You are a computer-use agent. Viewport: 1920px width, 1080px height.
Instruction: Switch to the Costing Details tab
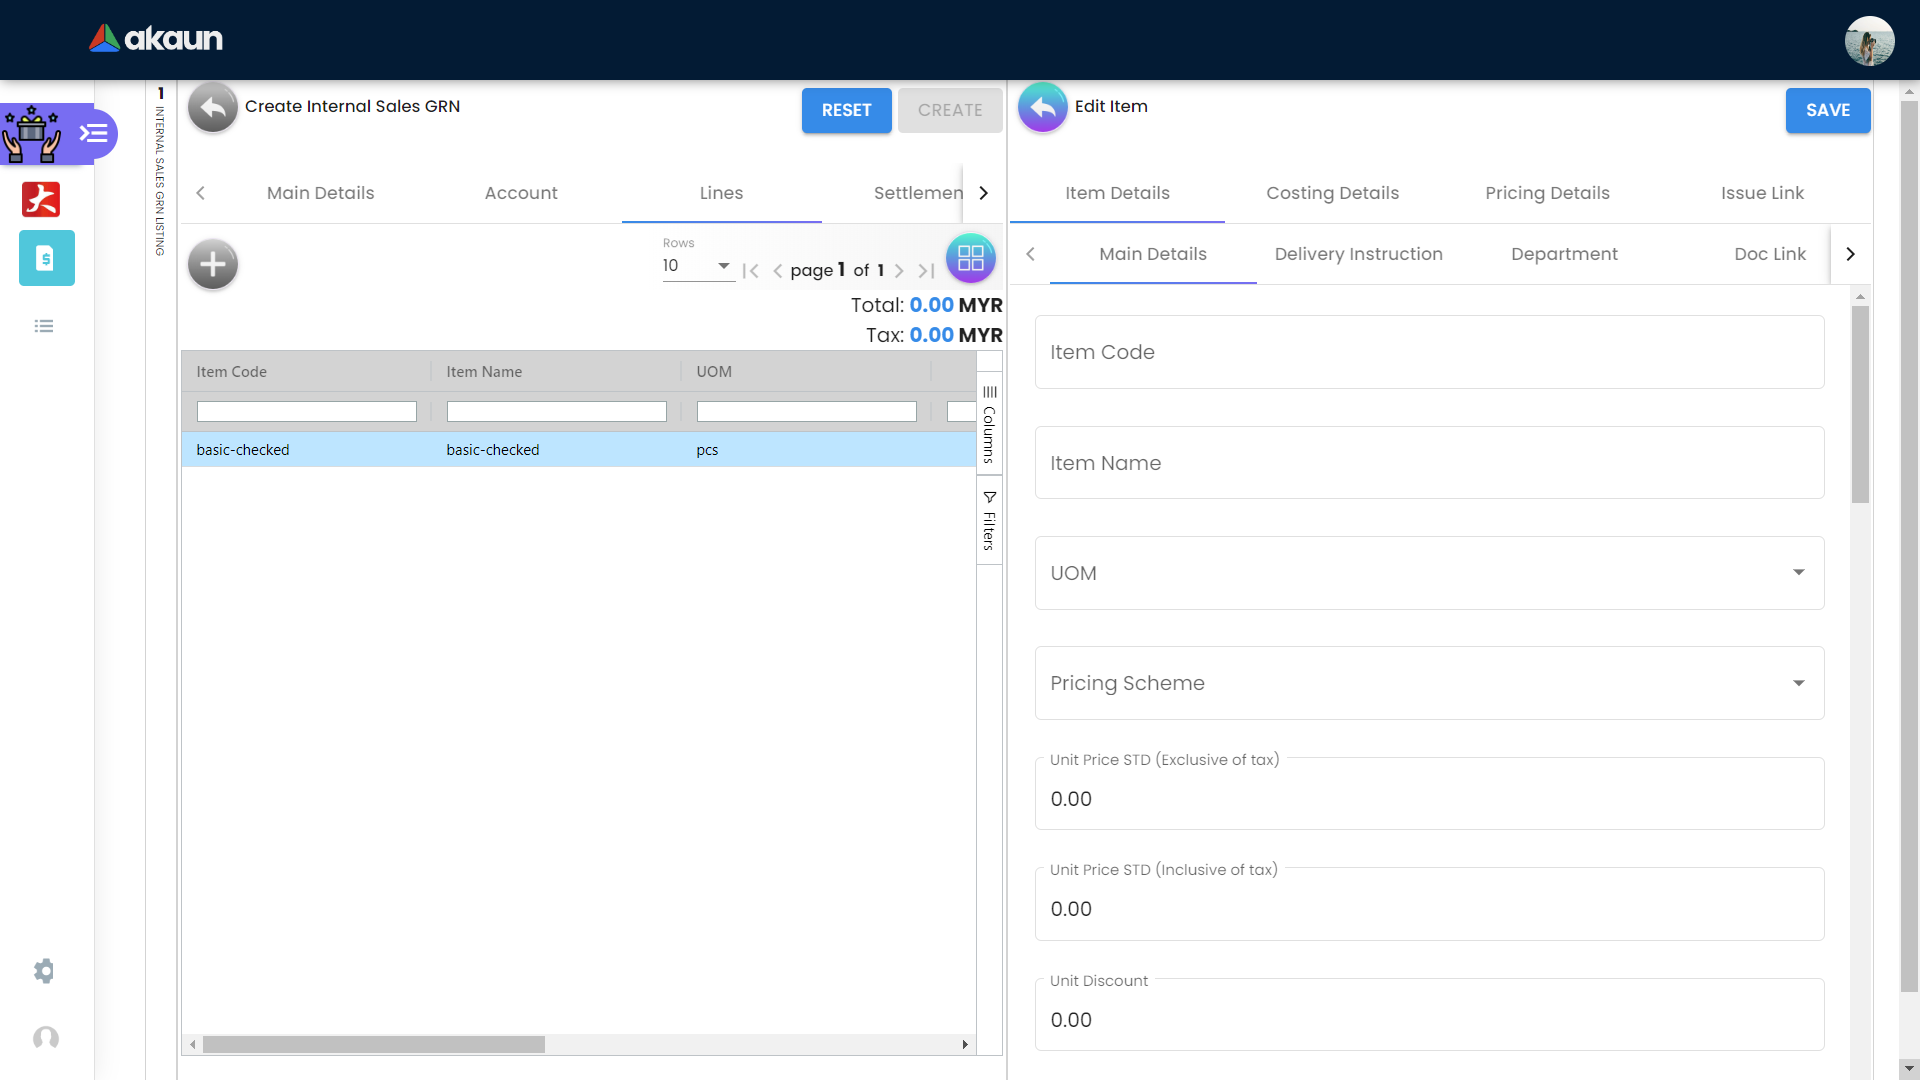click(x=1332, y=193)
